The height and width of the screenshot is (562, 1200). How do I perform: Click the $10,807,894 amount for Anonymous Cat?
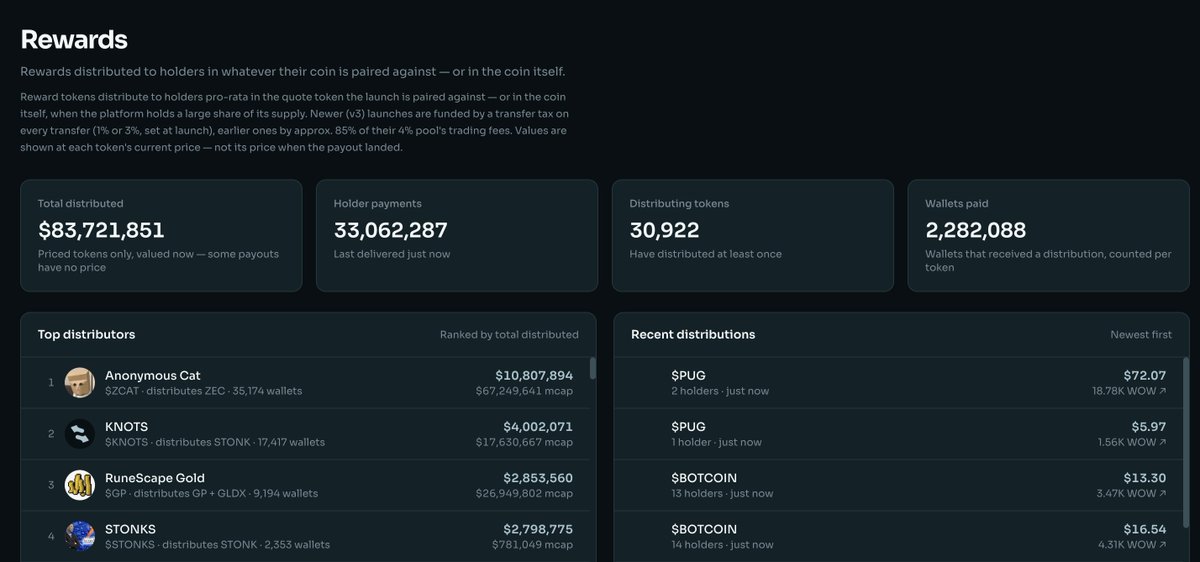(534, 375)
